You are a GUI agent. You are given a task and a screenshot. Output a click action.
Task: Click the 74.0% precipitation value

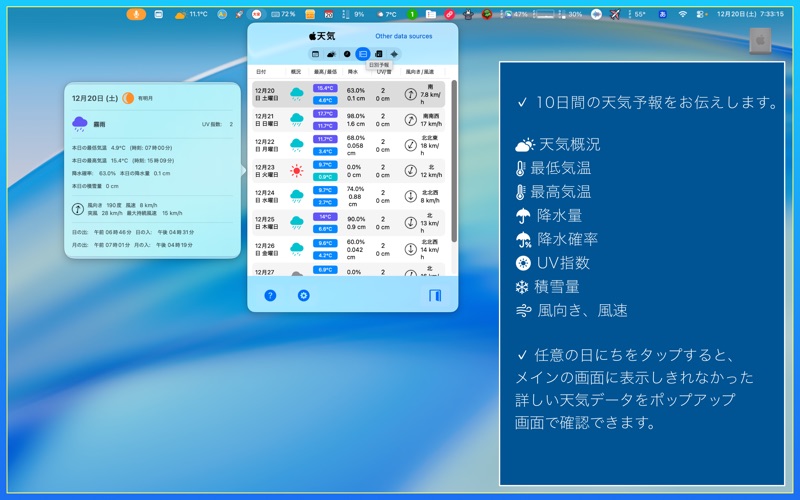[356, 189]
